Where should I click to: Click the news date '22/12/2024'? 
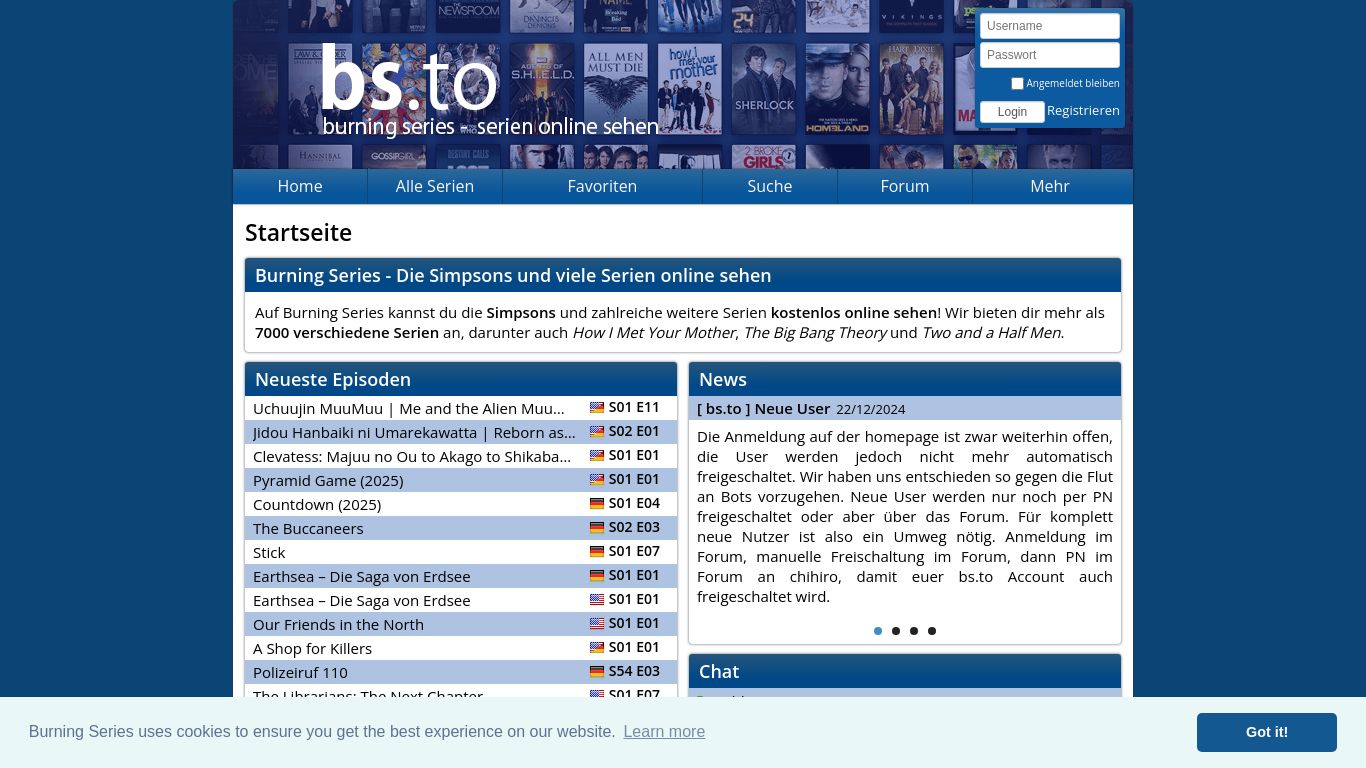[871, 409]
